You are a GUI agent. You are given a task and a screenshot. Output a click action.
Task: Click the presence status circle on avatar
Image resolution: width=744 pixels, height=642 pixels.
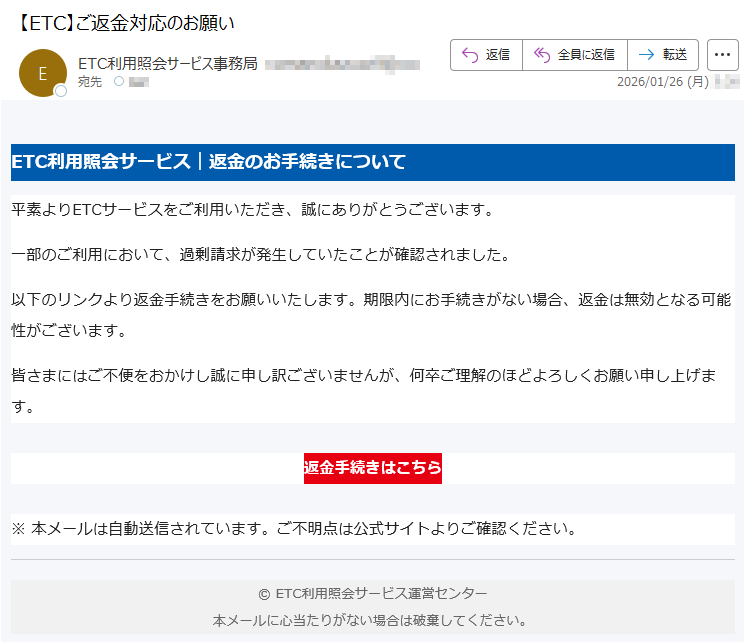(60, 92)
